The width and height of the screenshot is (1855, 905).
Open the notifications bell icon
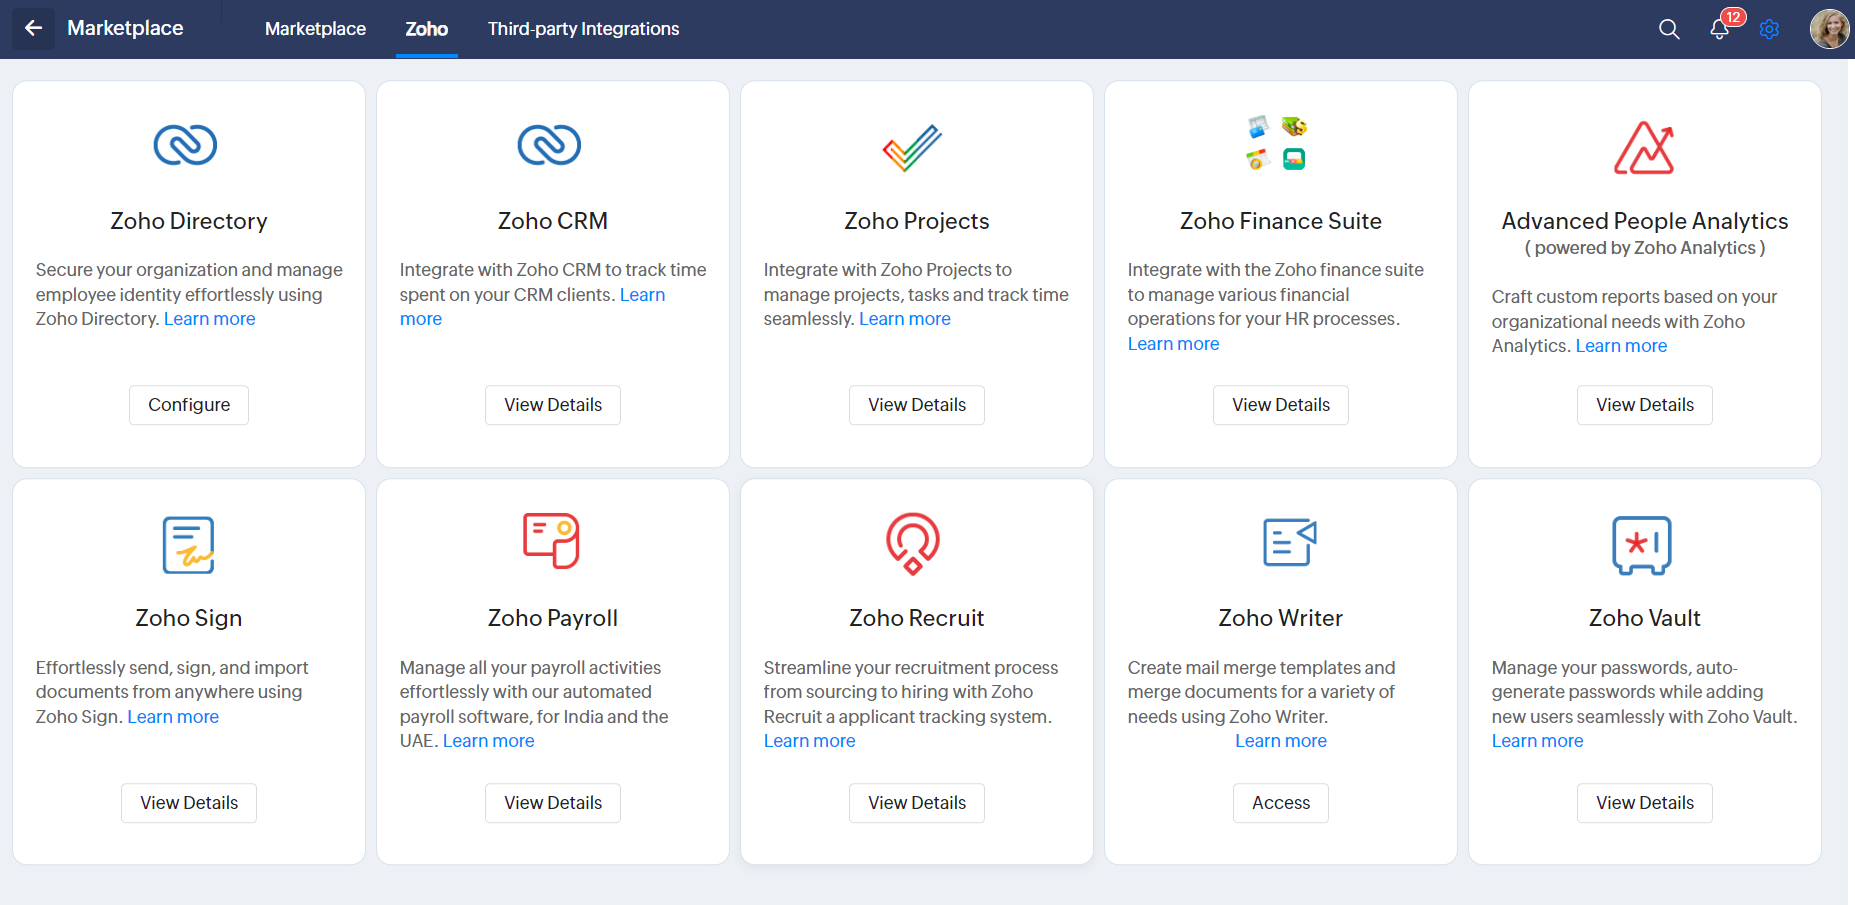point(1719,29)
